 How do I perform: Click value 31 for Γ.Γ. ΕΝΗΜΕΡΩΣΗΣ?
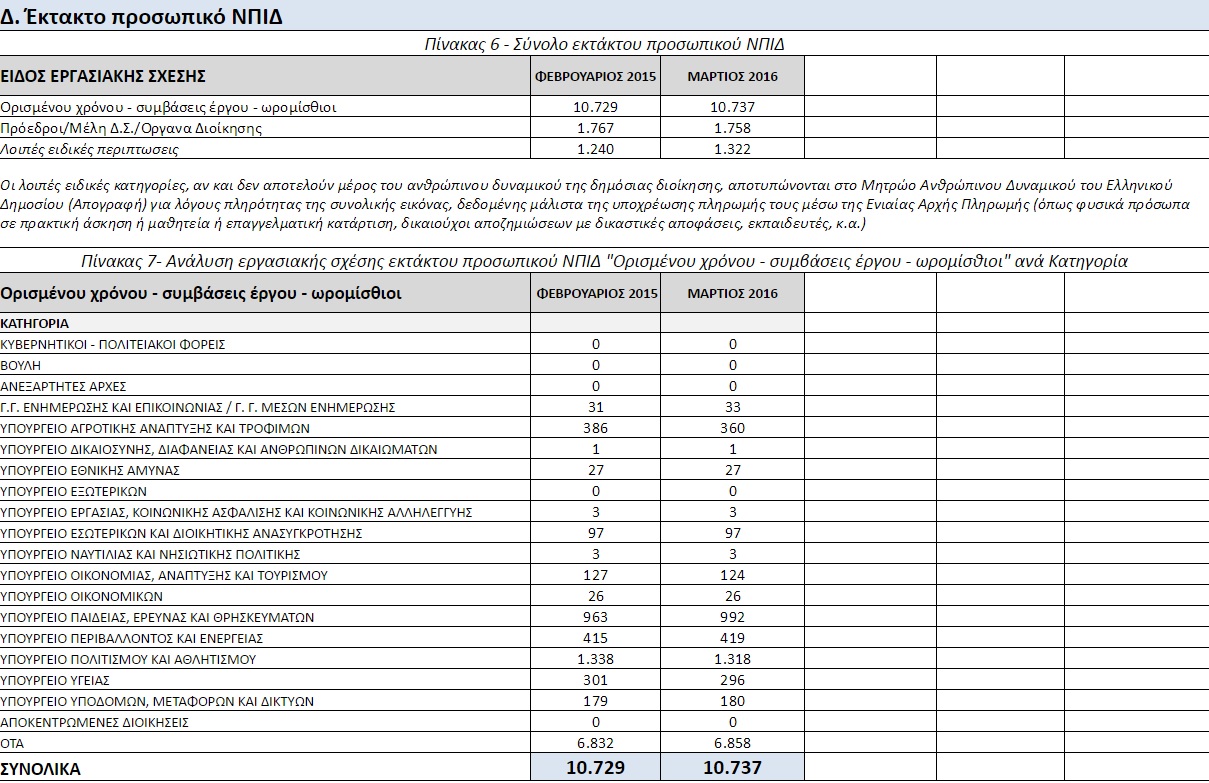(596, 407)
